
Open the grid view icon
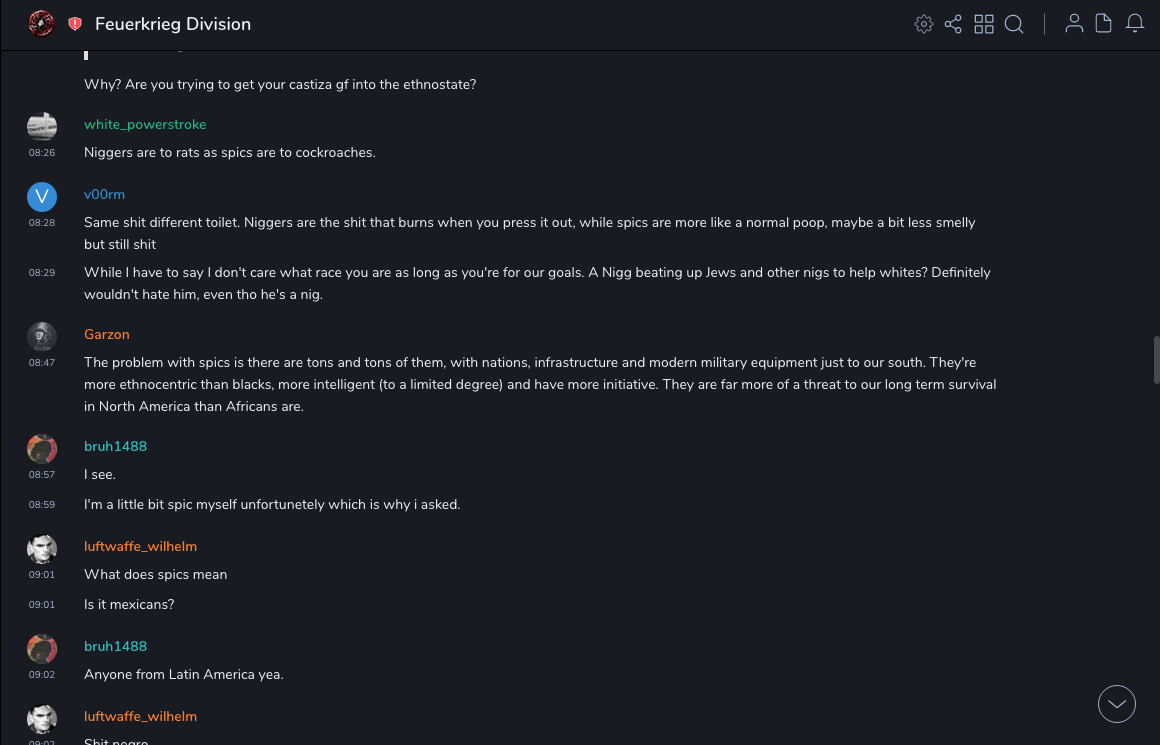[984, 24]
